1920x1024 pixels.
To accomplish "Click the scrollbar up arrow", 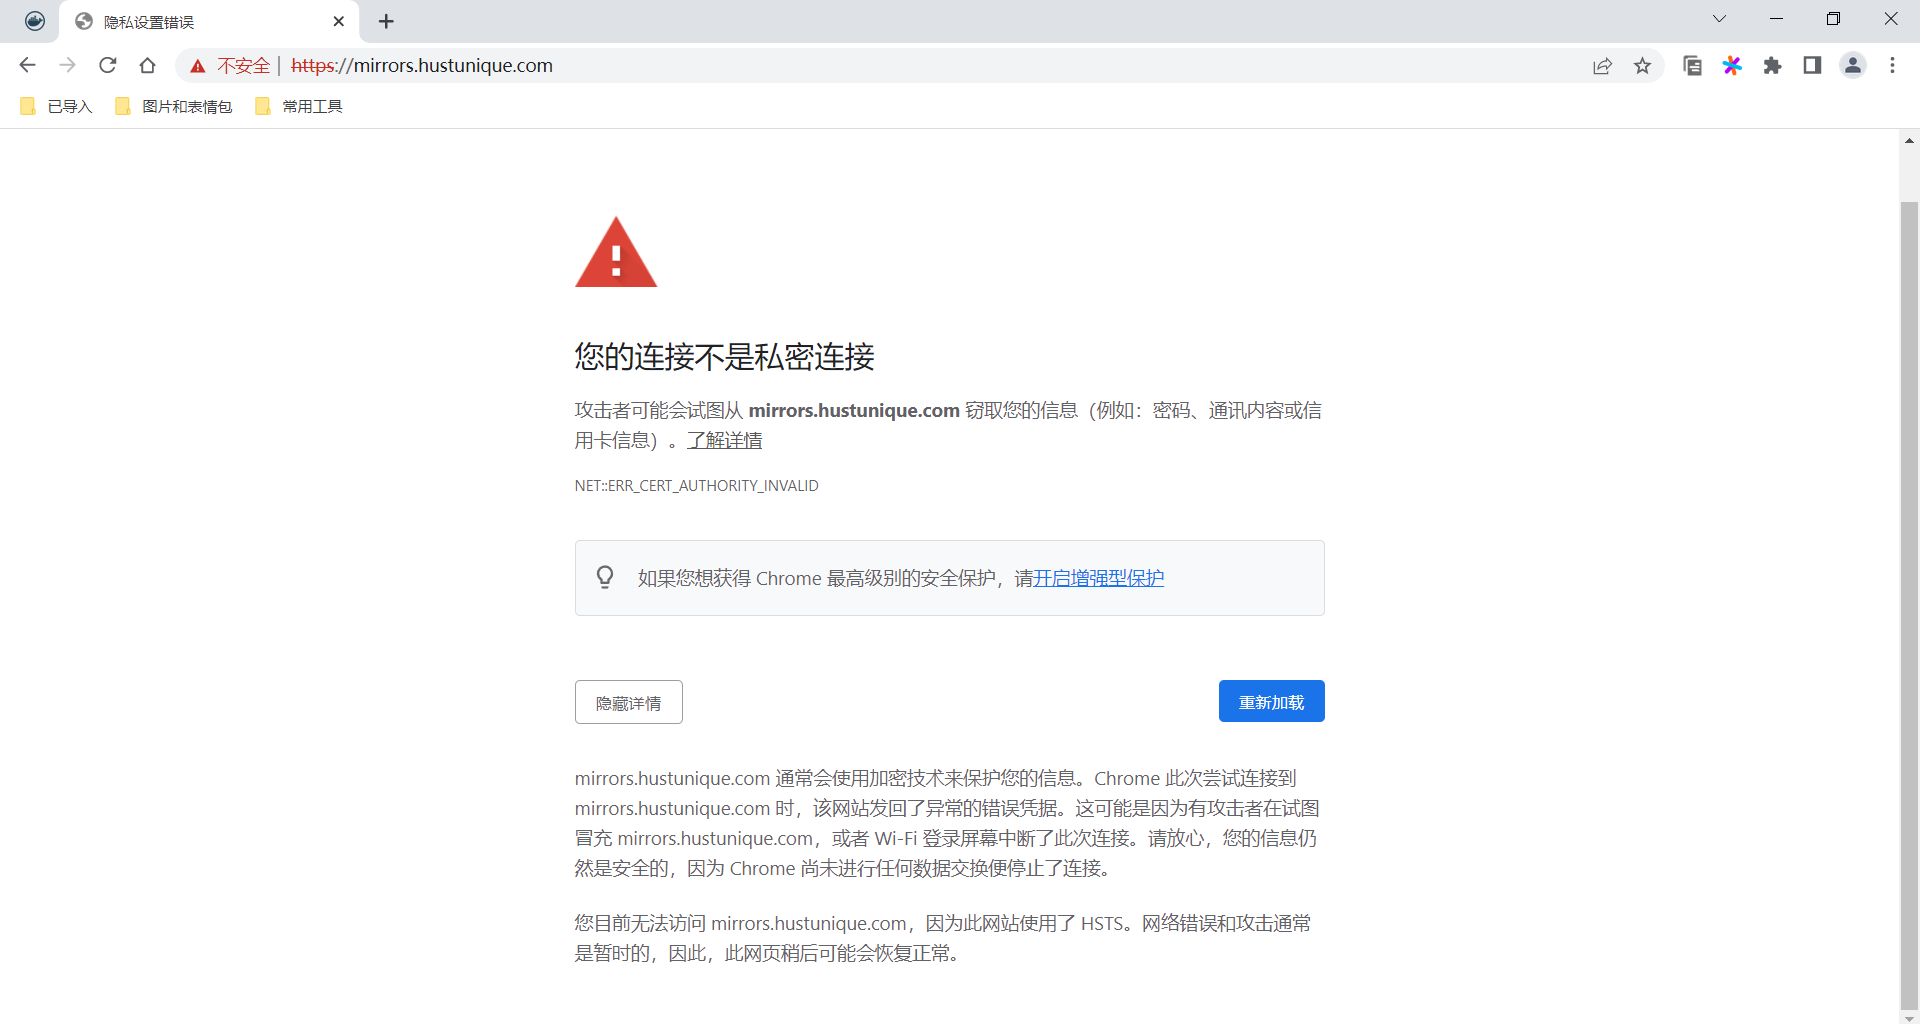I will click(x=1909, y=140).
